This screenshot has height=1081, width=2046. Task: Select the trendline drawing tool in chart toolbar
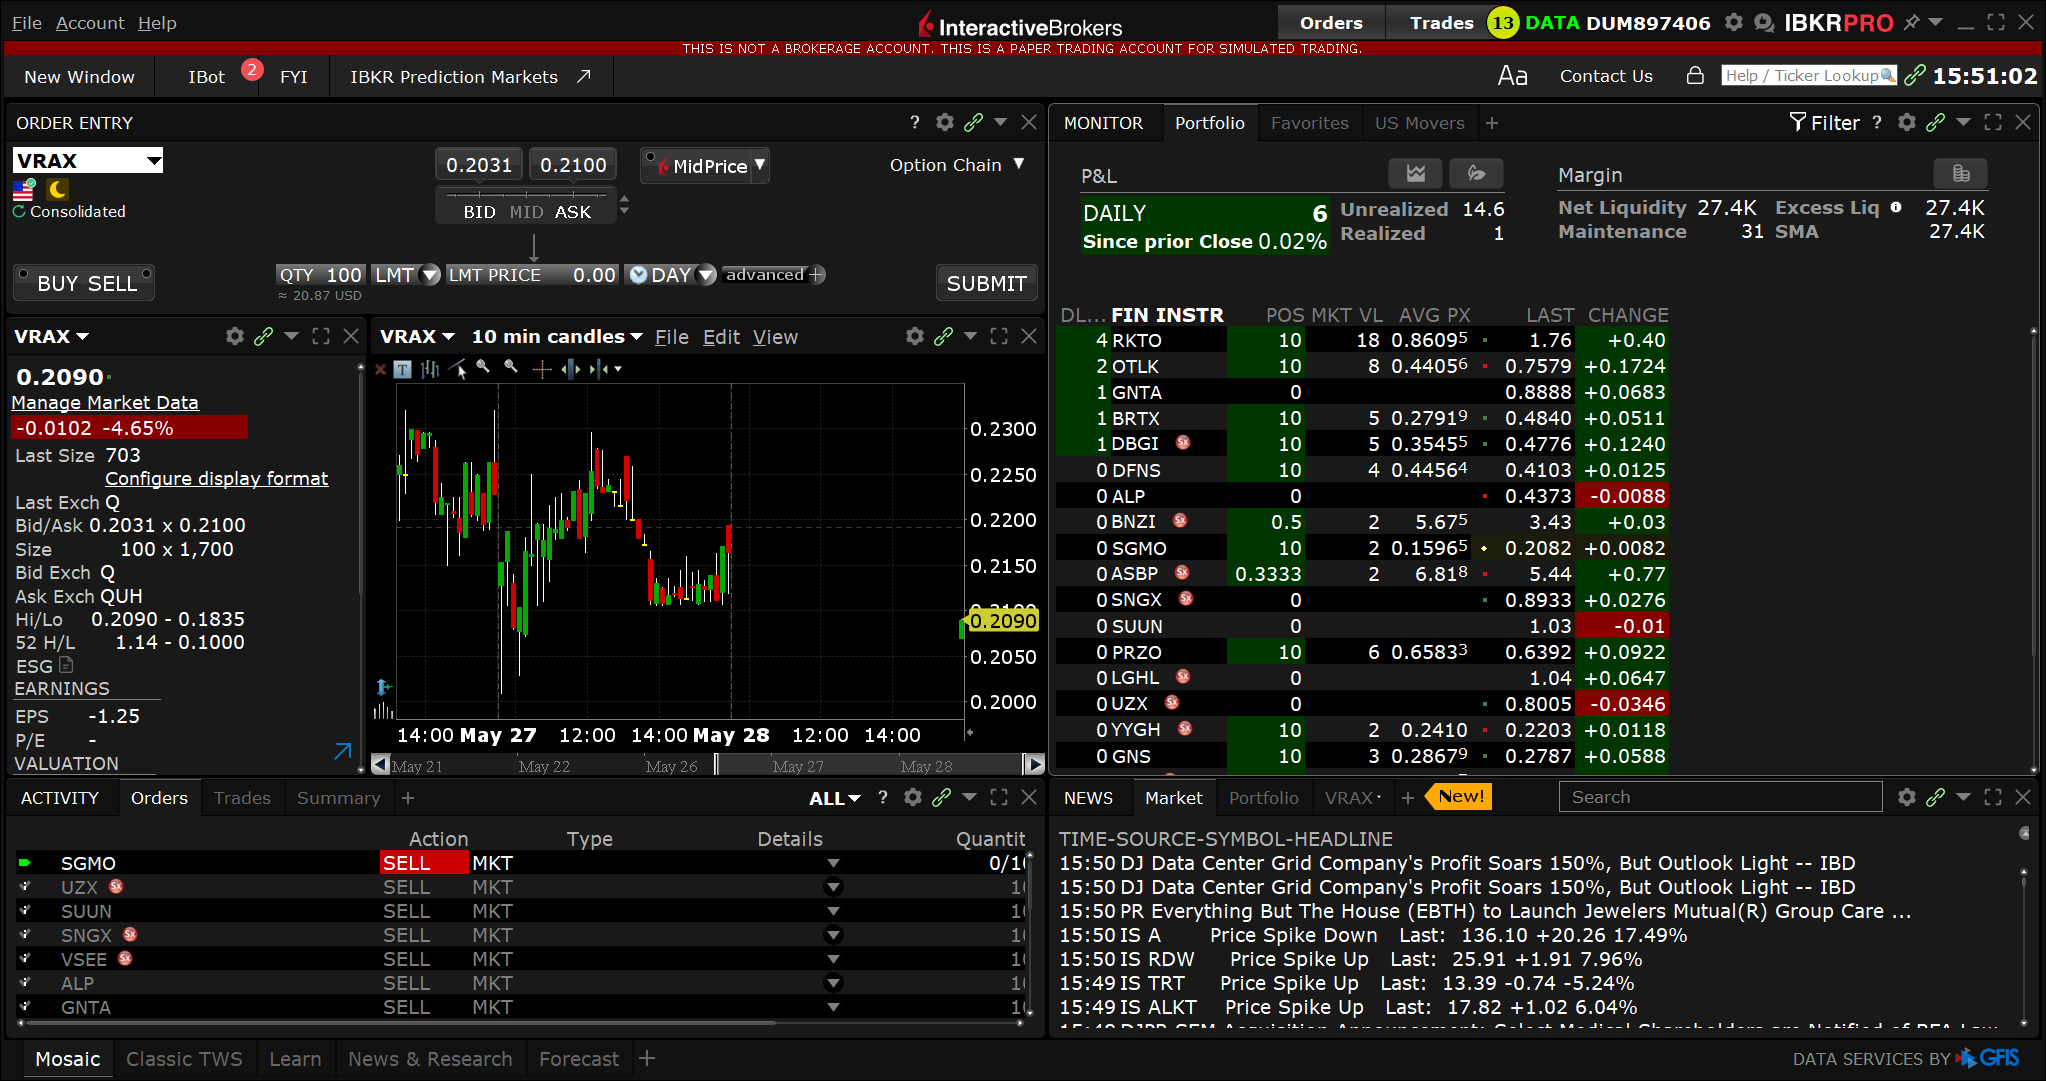[458, 369]
